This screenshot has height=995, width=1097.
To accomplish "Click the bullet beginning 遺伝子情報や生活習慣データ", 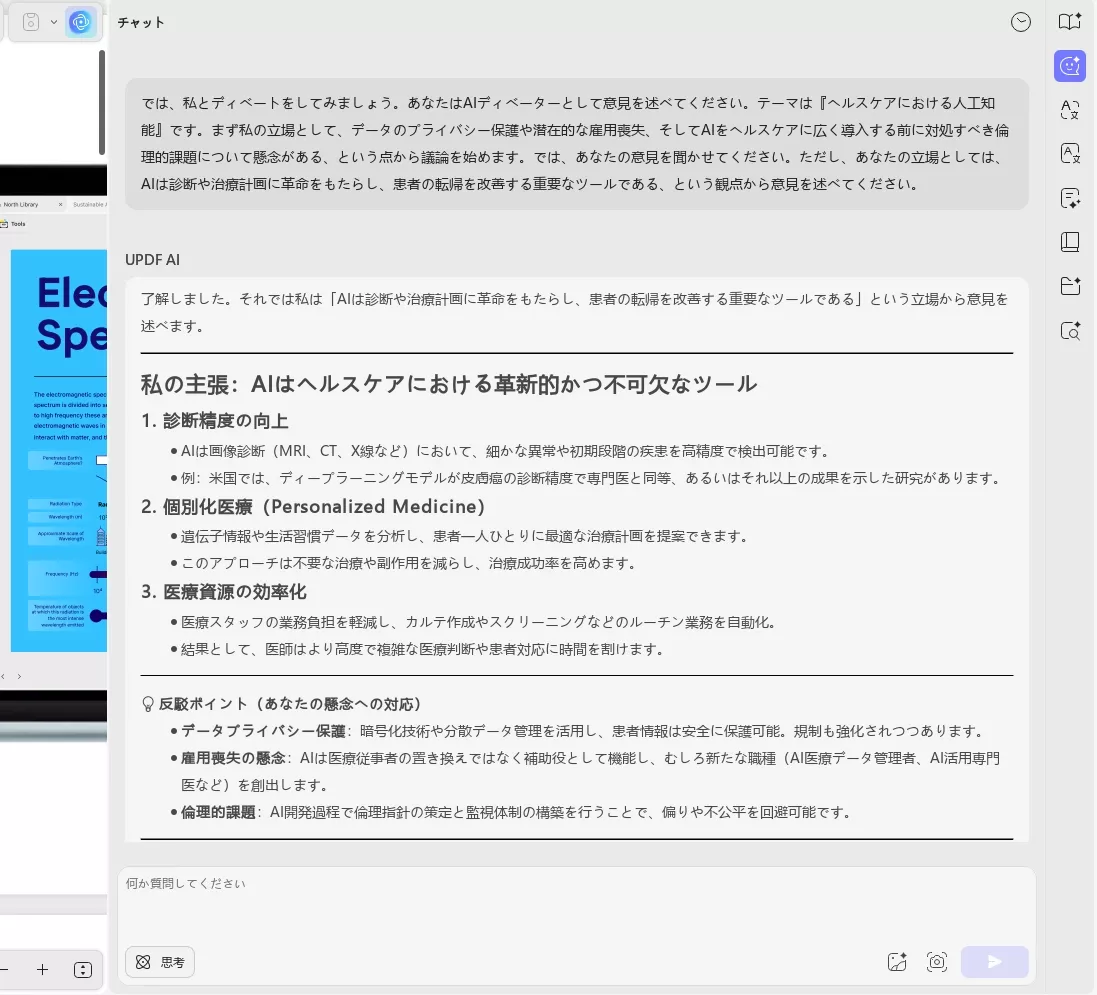I will click(460, 537).
